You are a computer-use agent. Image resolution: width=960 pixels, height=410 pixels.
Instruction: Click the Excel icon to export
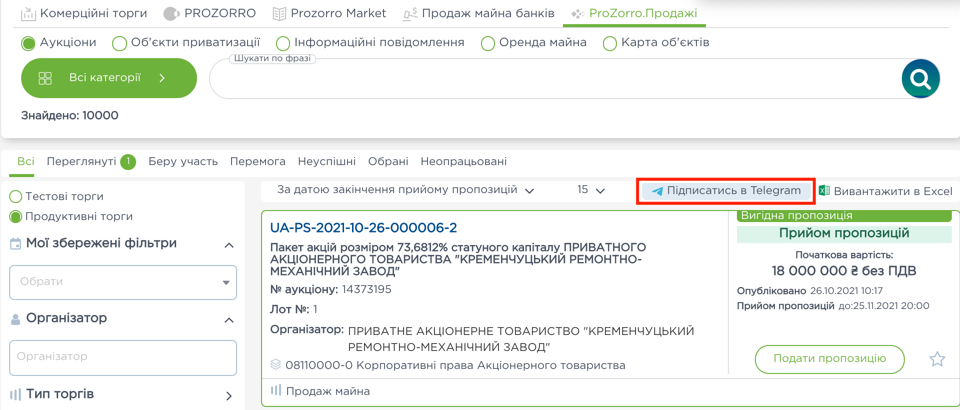point(825,191)
